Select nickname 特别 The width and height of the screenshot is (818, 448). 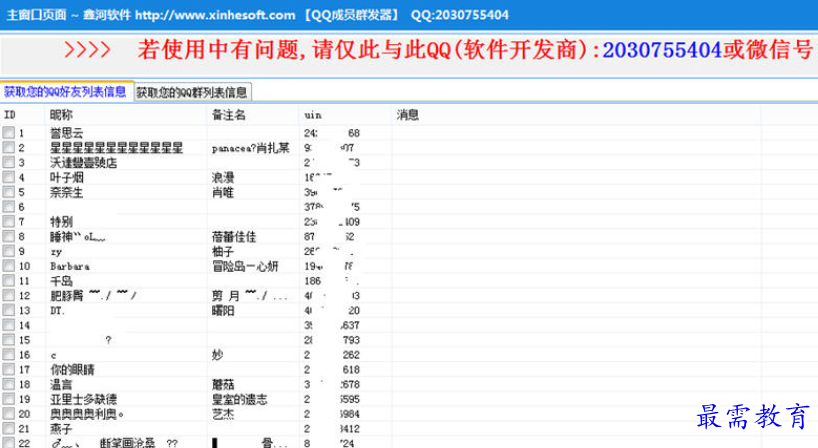pyautogui.click(x=61, y=222)
